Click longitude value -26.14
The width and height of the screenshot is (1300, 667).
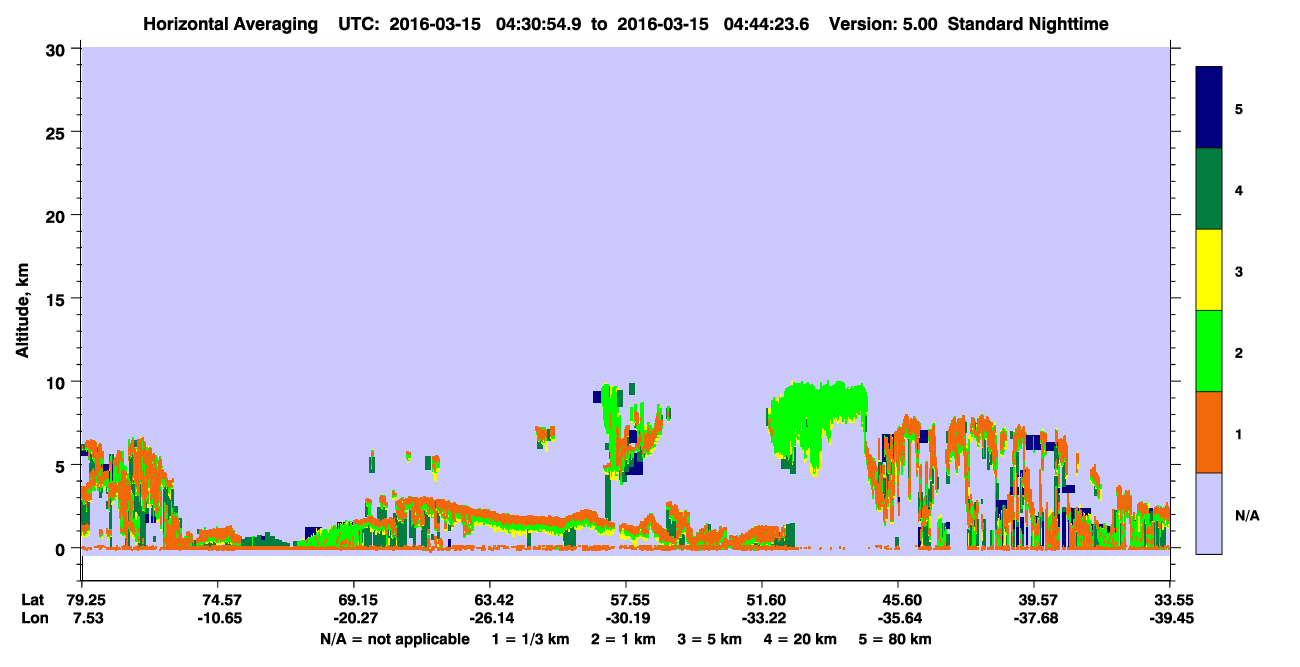(490, 619)
